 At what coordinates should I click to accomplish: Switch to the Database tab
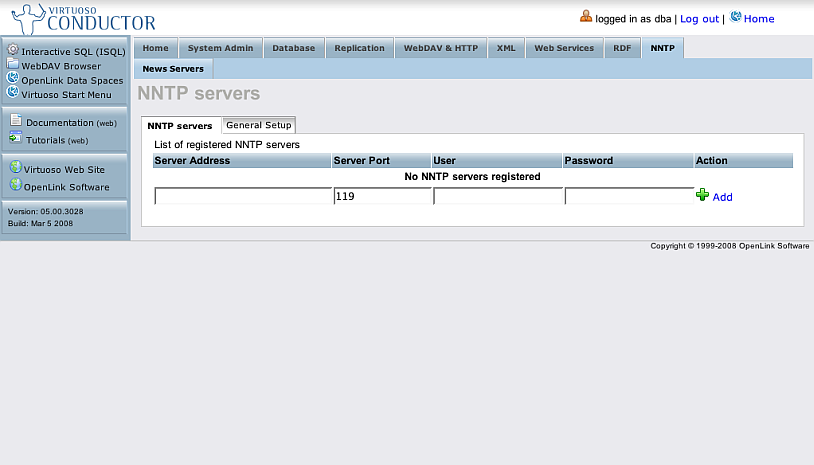[x=294, y=48]
